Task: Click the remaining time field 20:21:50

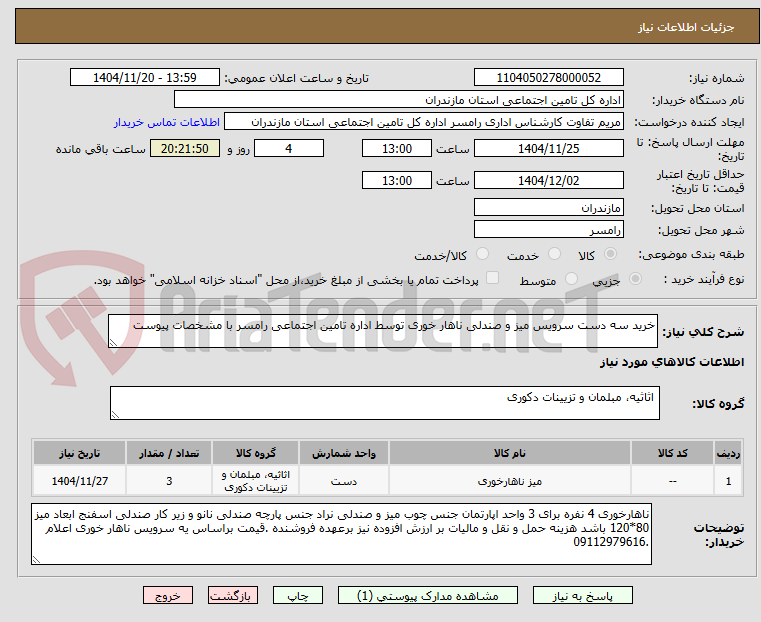Action: (184, 148)
